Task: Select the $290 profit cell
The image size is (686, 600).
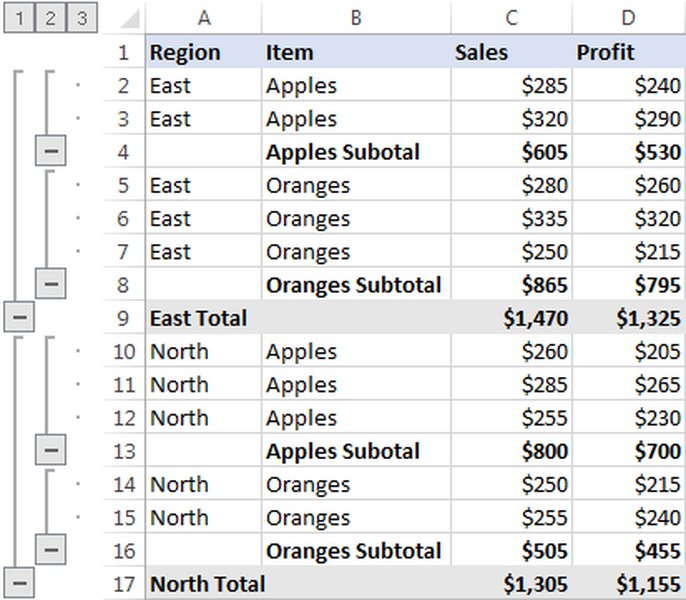Action: pyautogui.click(x=629, y=119)
